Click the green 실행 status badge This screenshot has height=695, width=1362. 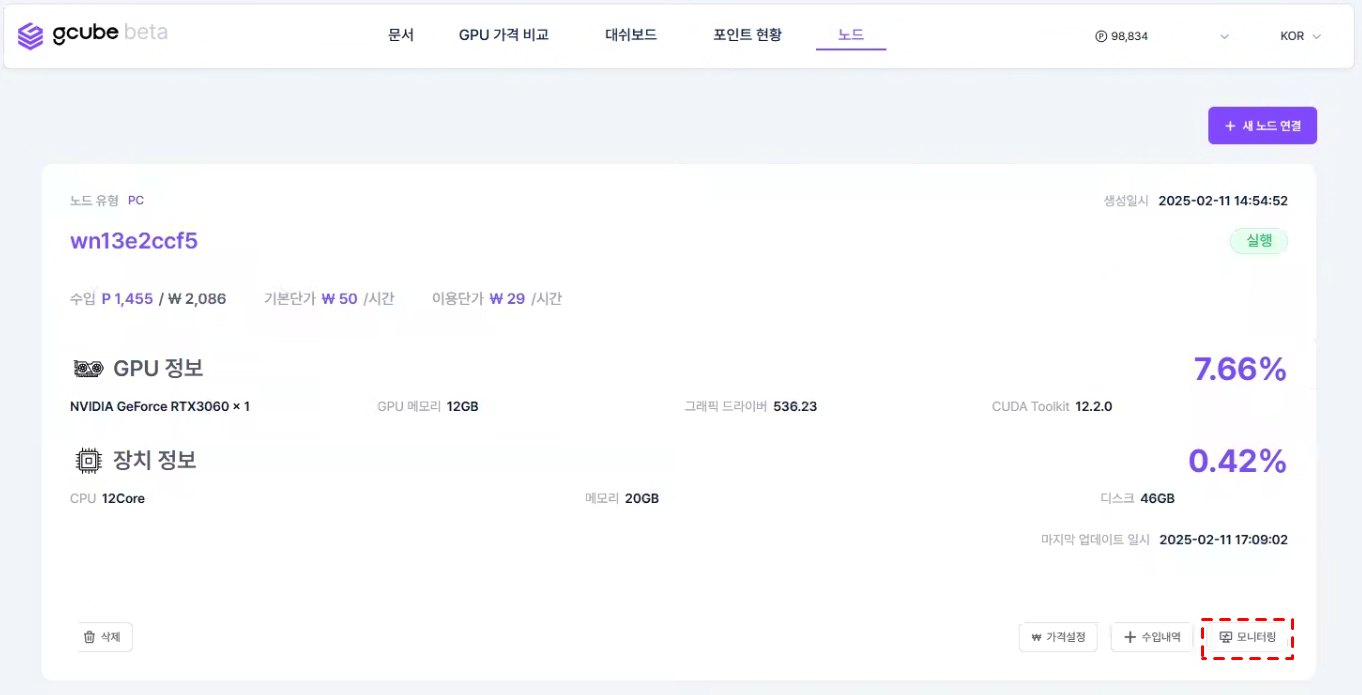tap(1258, 241)
